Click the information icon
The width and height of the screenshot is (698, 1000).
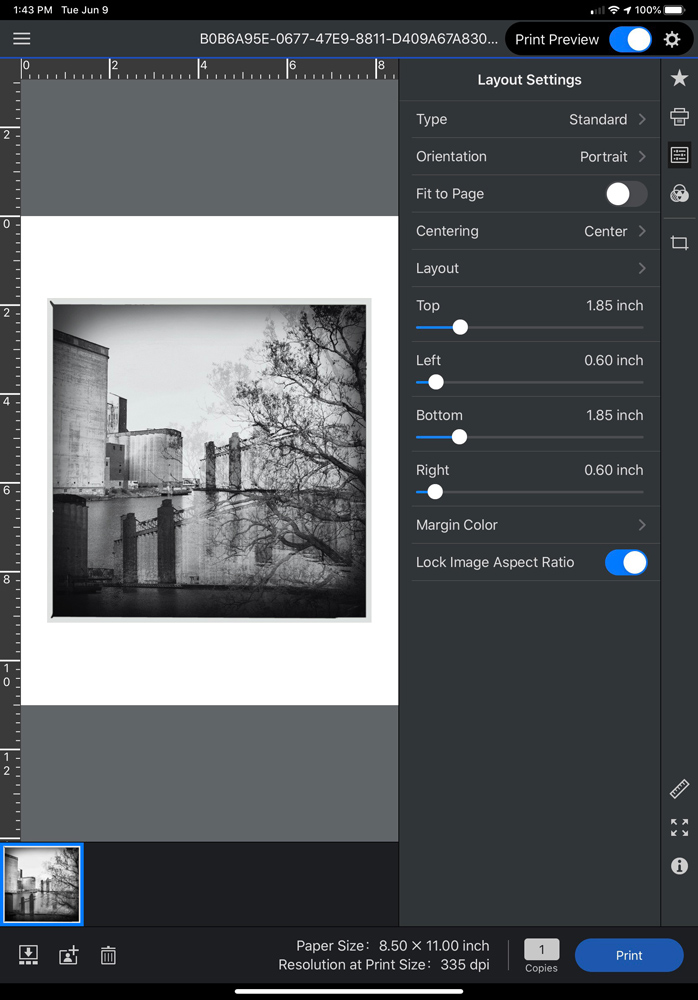pyautogui.click(x=679, y=866)
